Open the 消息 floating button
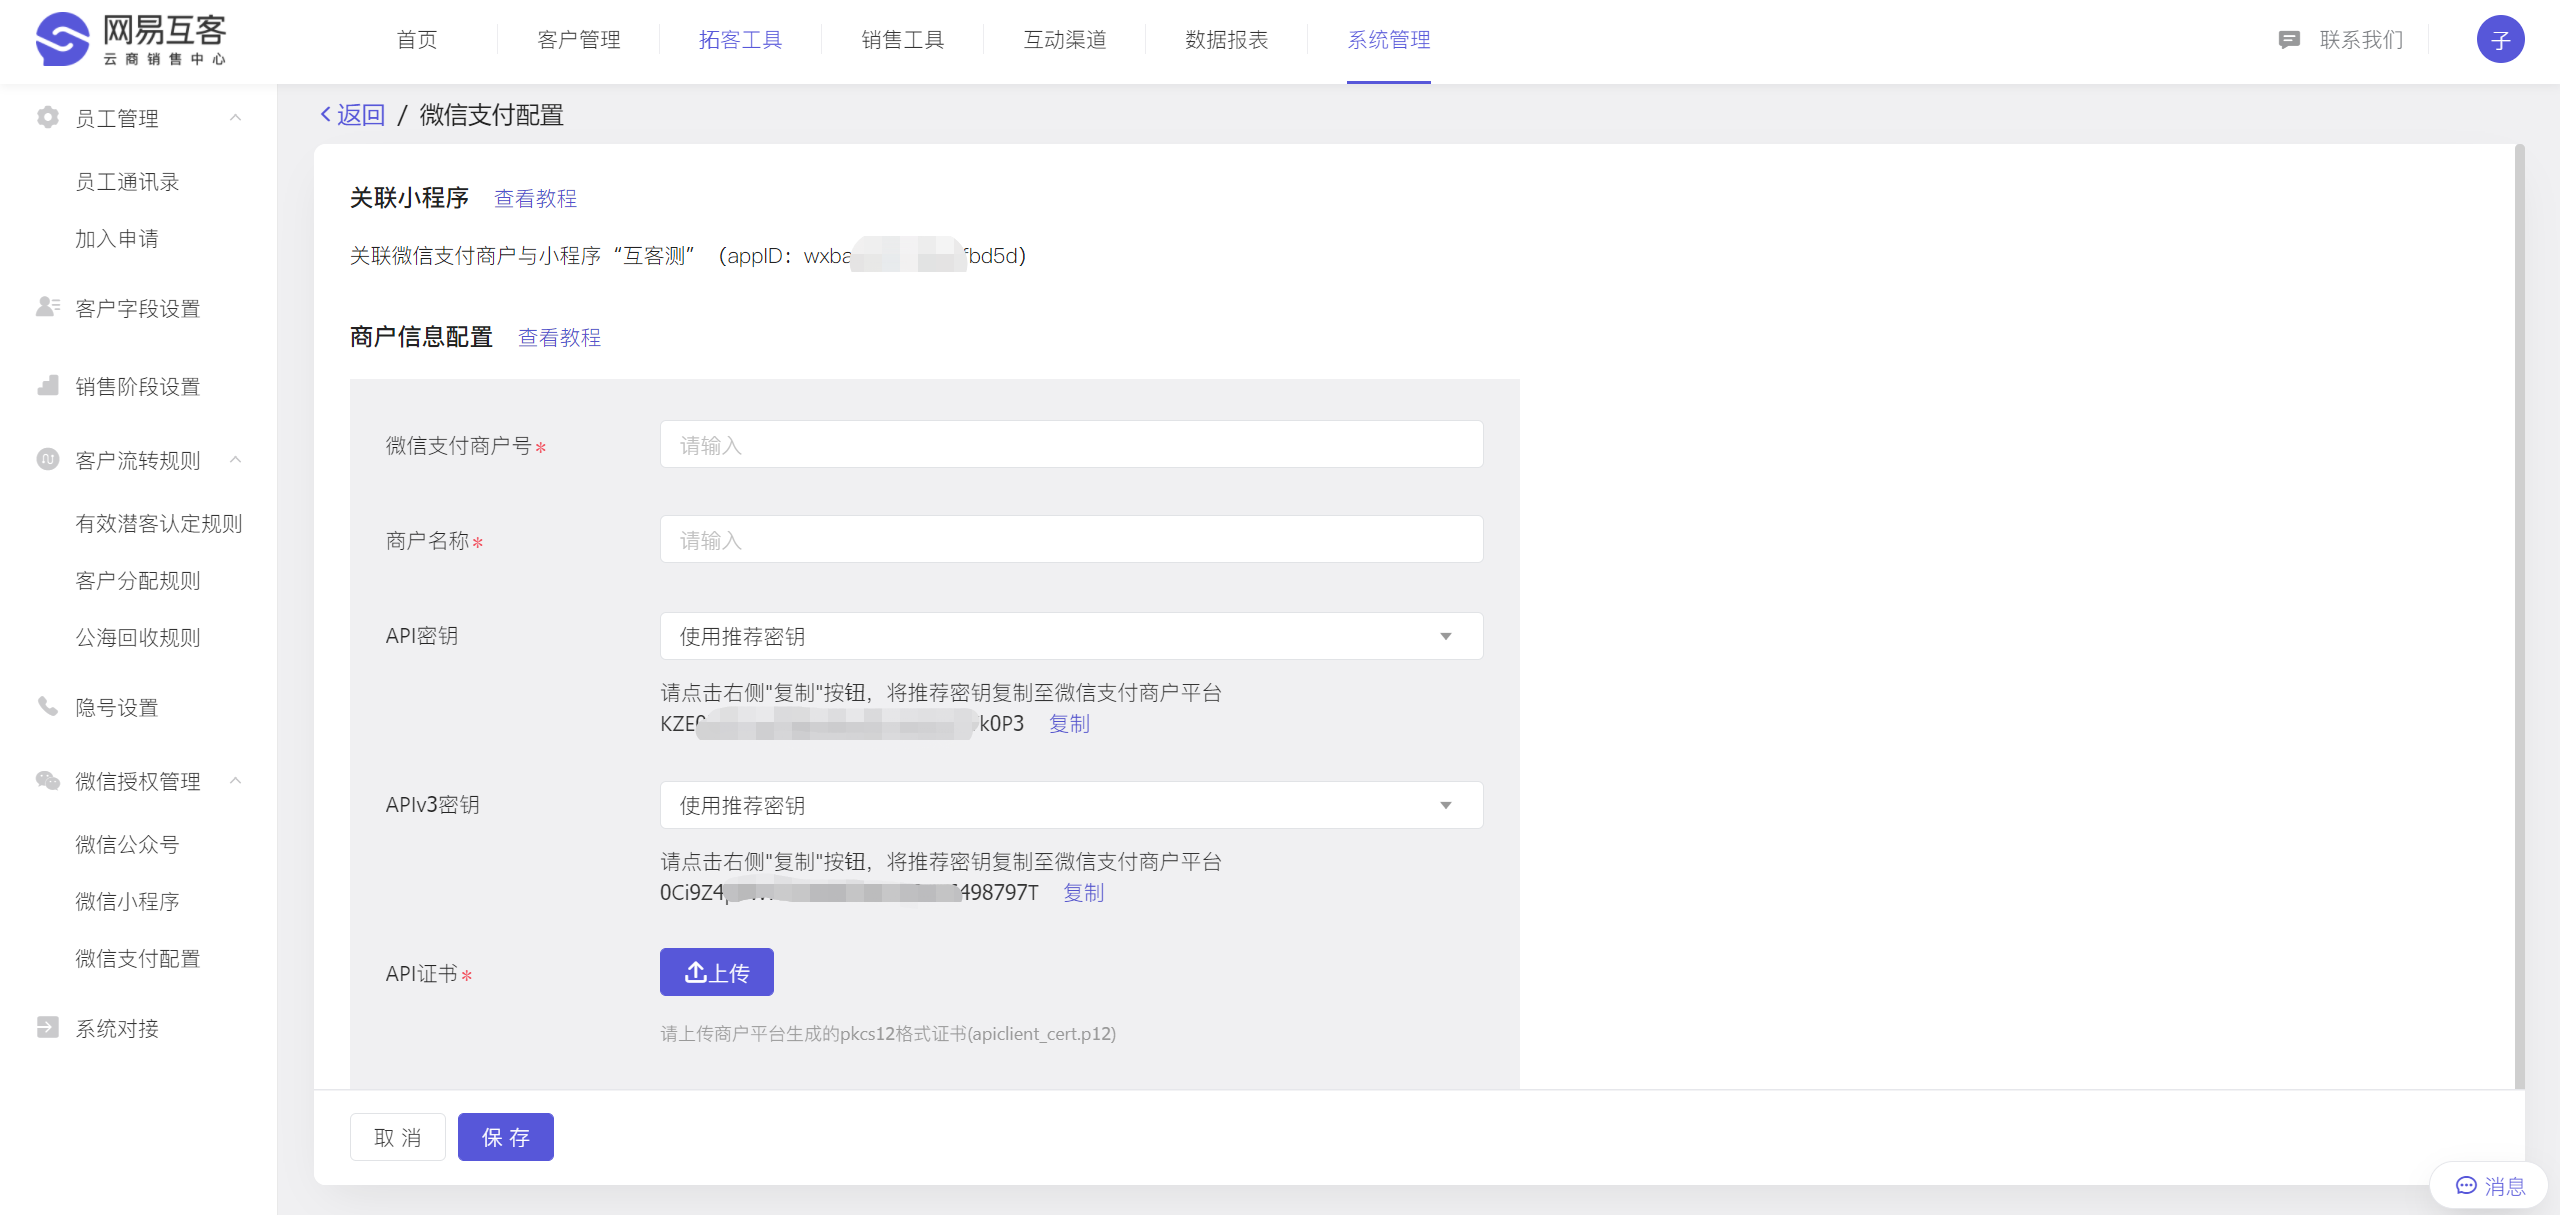 click(2489, 1186)
